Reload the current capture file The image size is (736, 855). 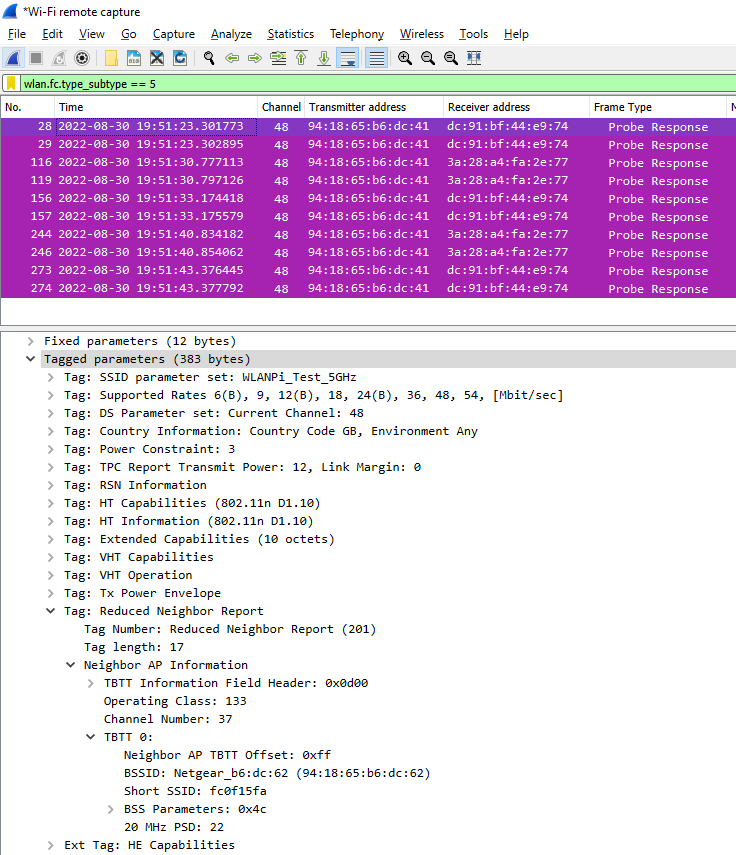(180, 58)
